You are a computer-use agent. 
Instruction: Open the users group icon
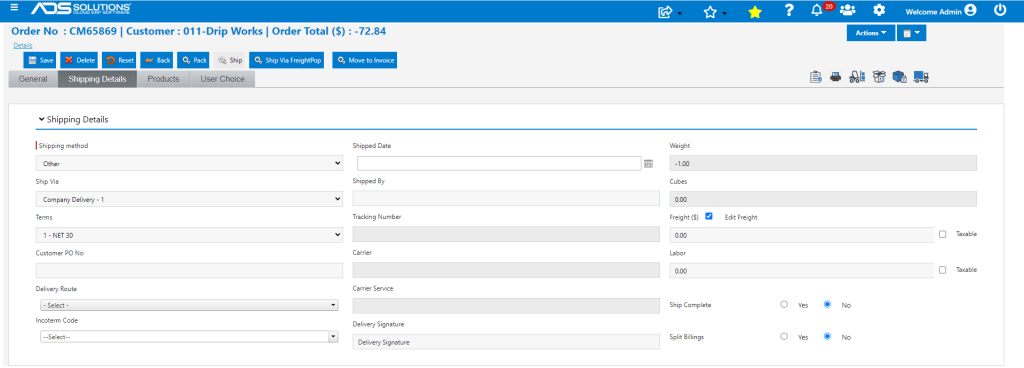(848, 10)
